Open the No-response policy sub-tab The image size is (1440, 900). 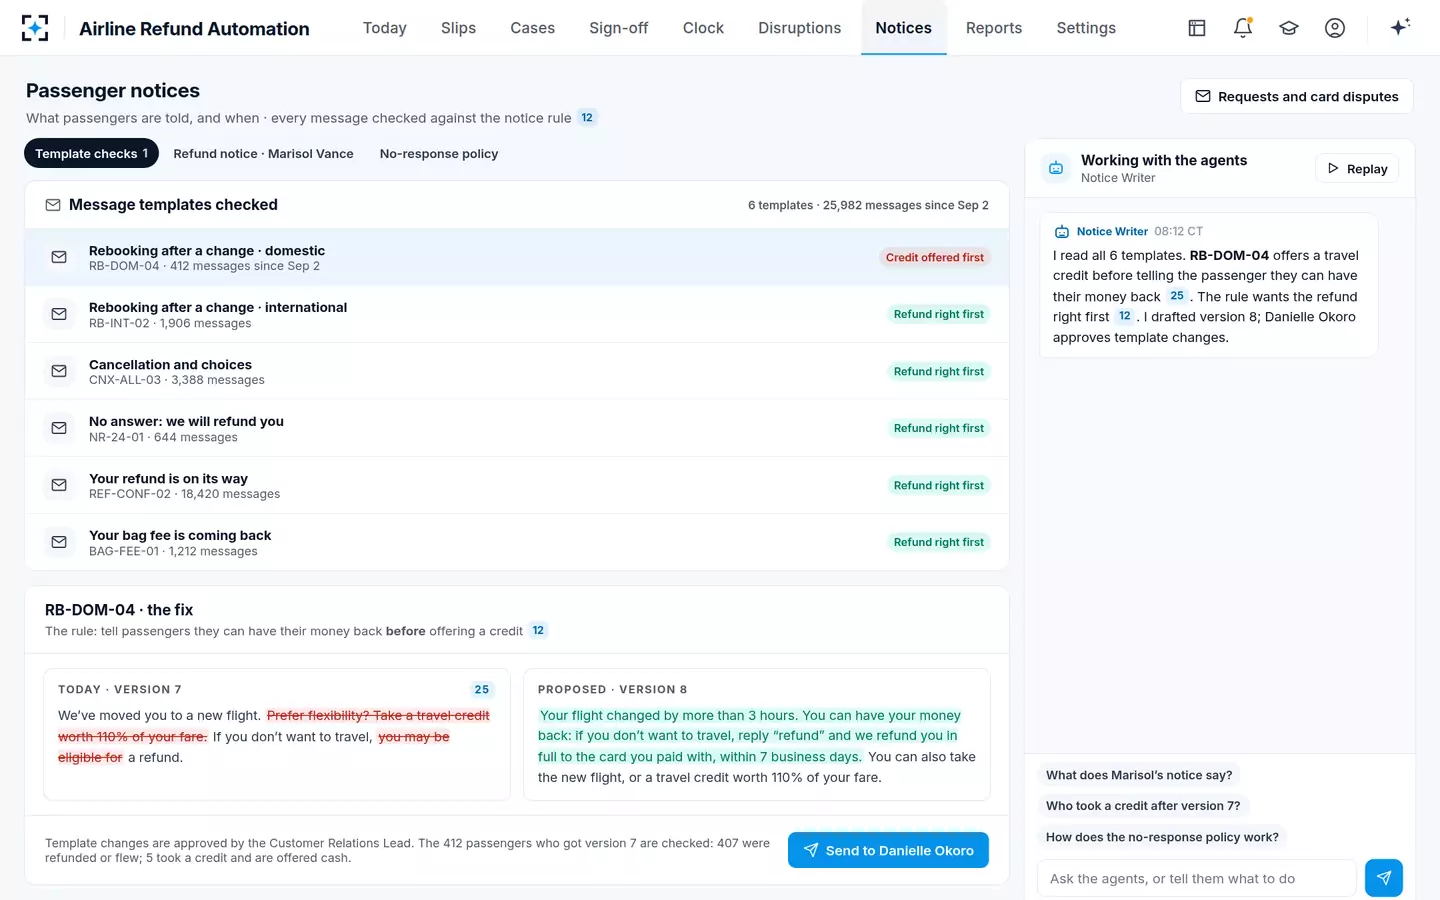439,154
